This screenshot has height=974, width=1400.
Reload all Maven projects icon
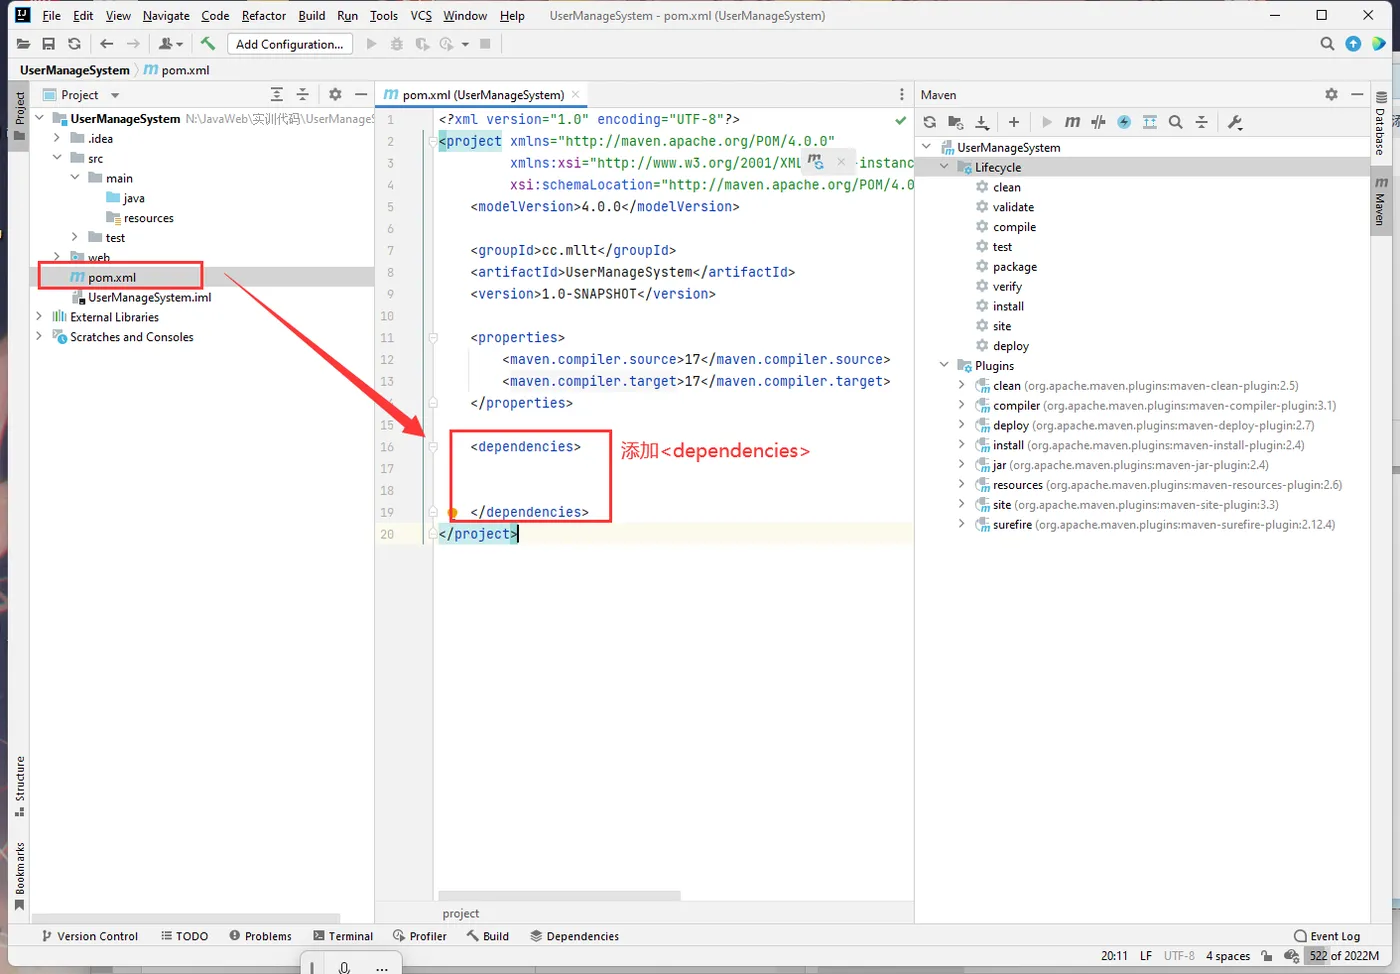(930, 122)
